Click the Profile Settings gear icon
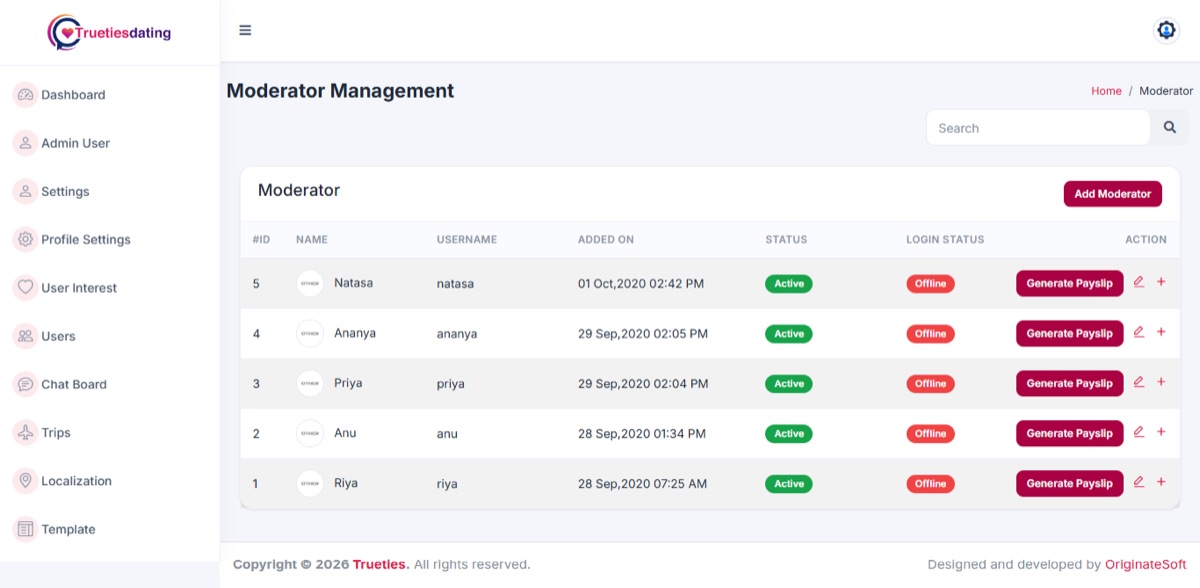 25,240
